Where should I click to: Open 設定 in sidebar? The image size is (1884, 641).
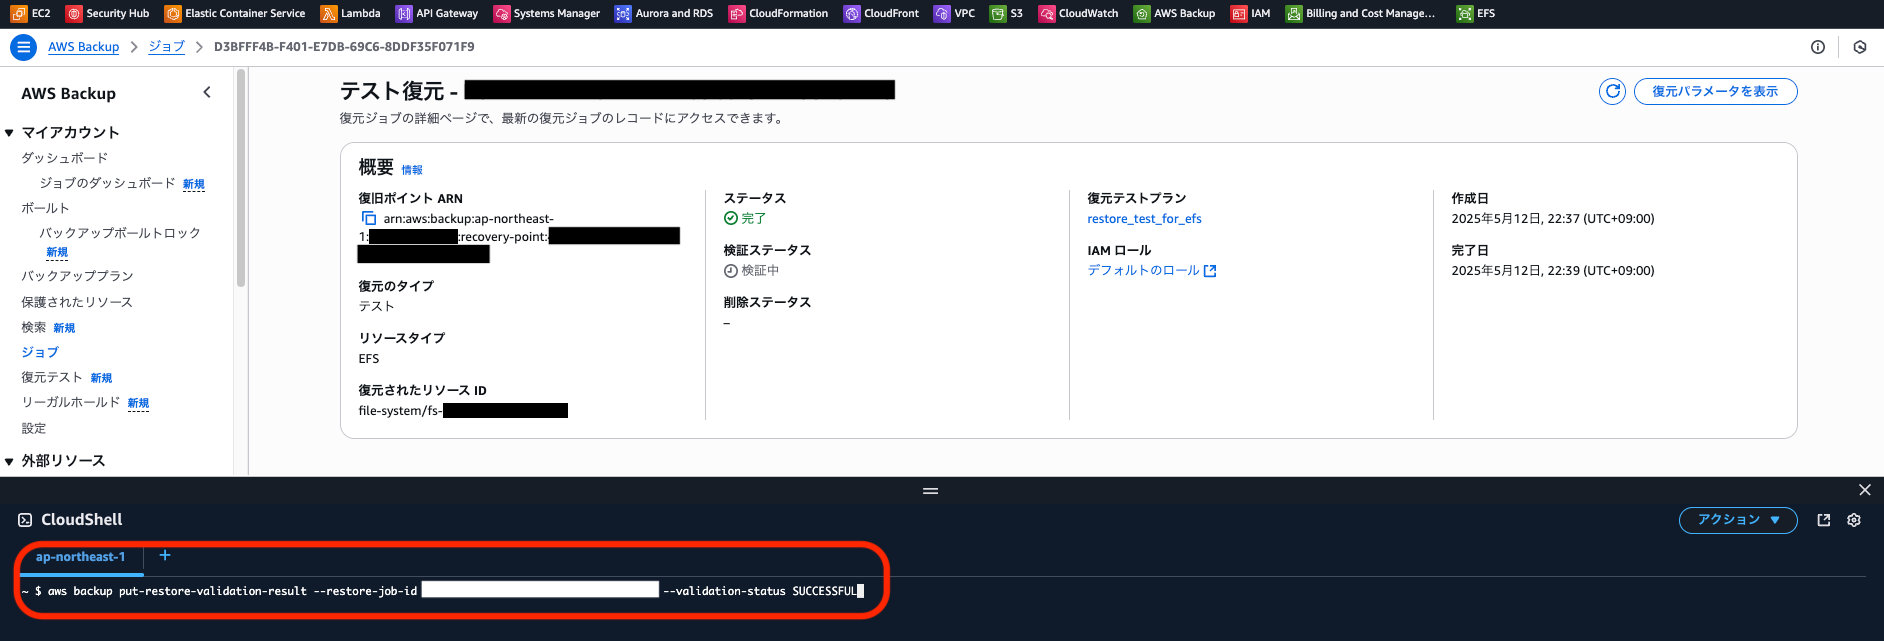pyautogui.click(x=34, y=428)
